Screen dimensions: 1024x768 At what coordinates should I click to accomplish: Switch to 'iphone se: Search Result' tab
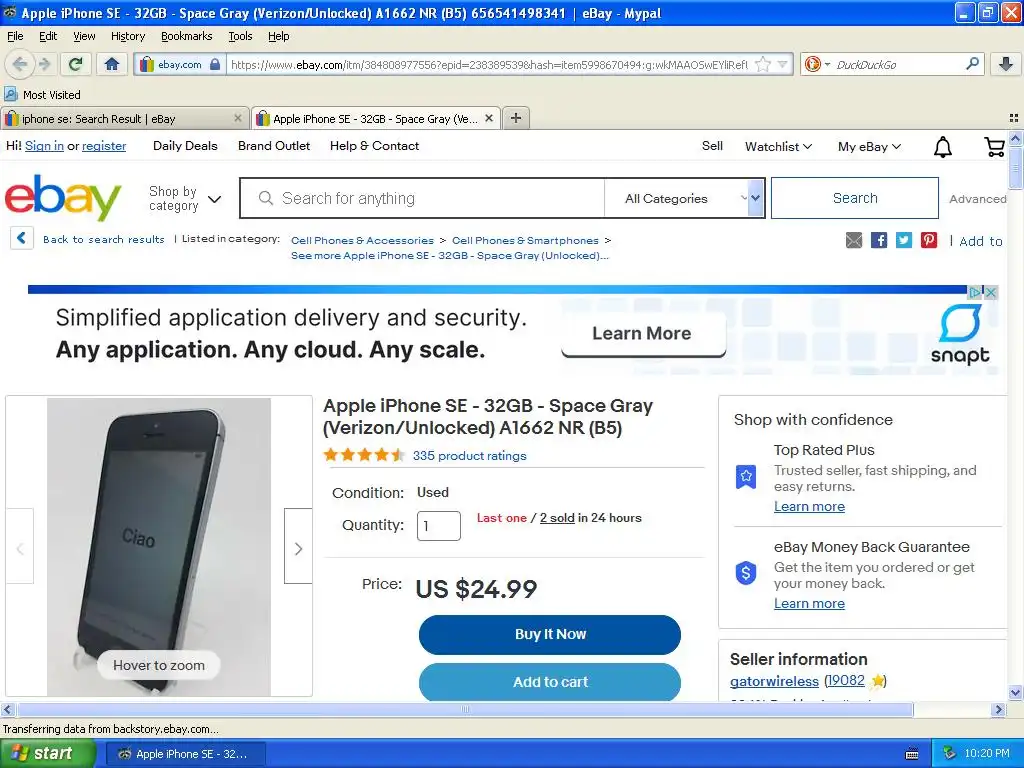coord(124,118)
